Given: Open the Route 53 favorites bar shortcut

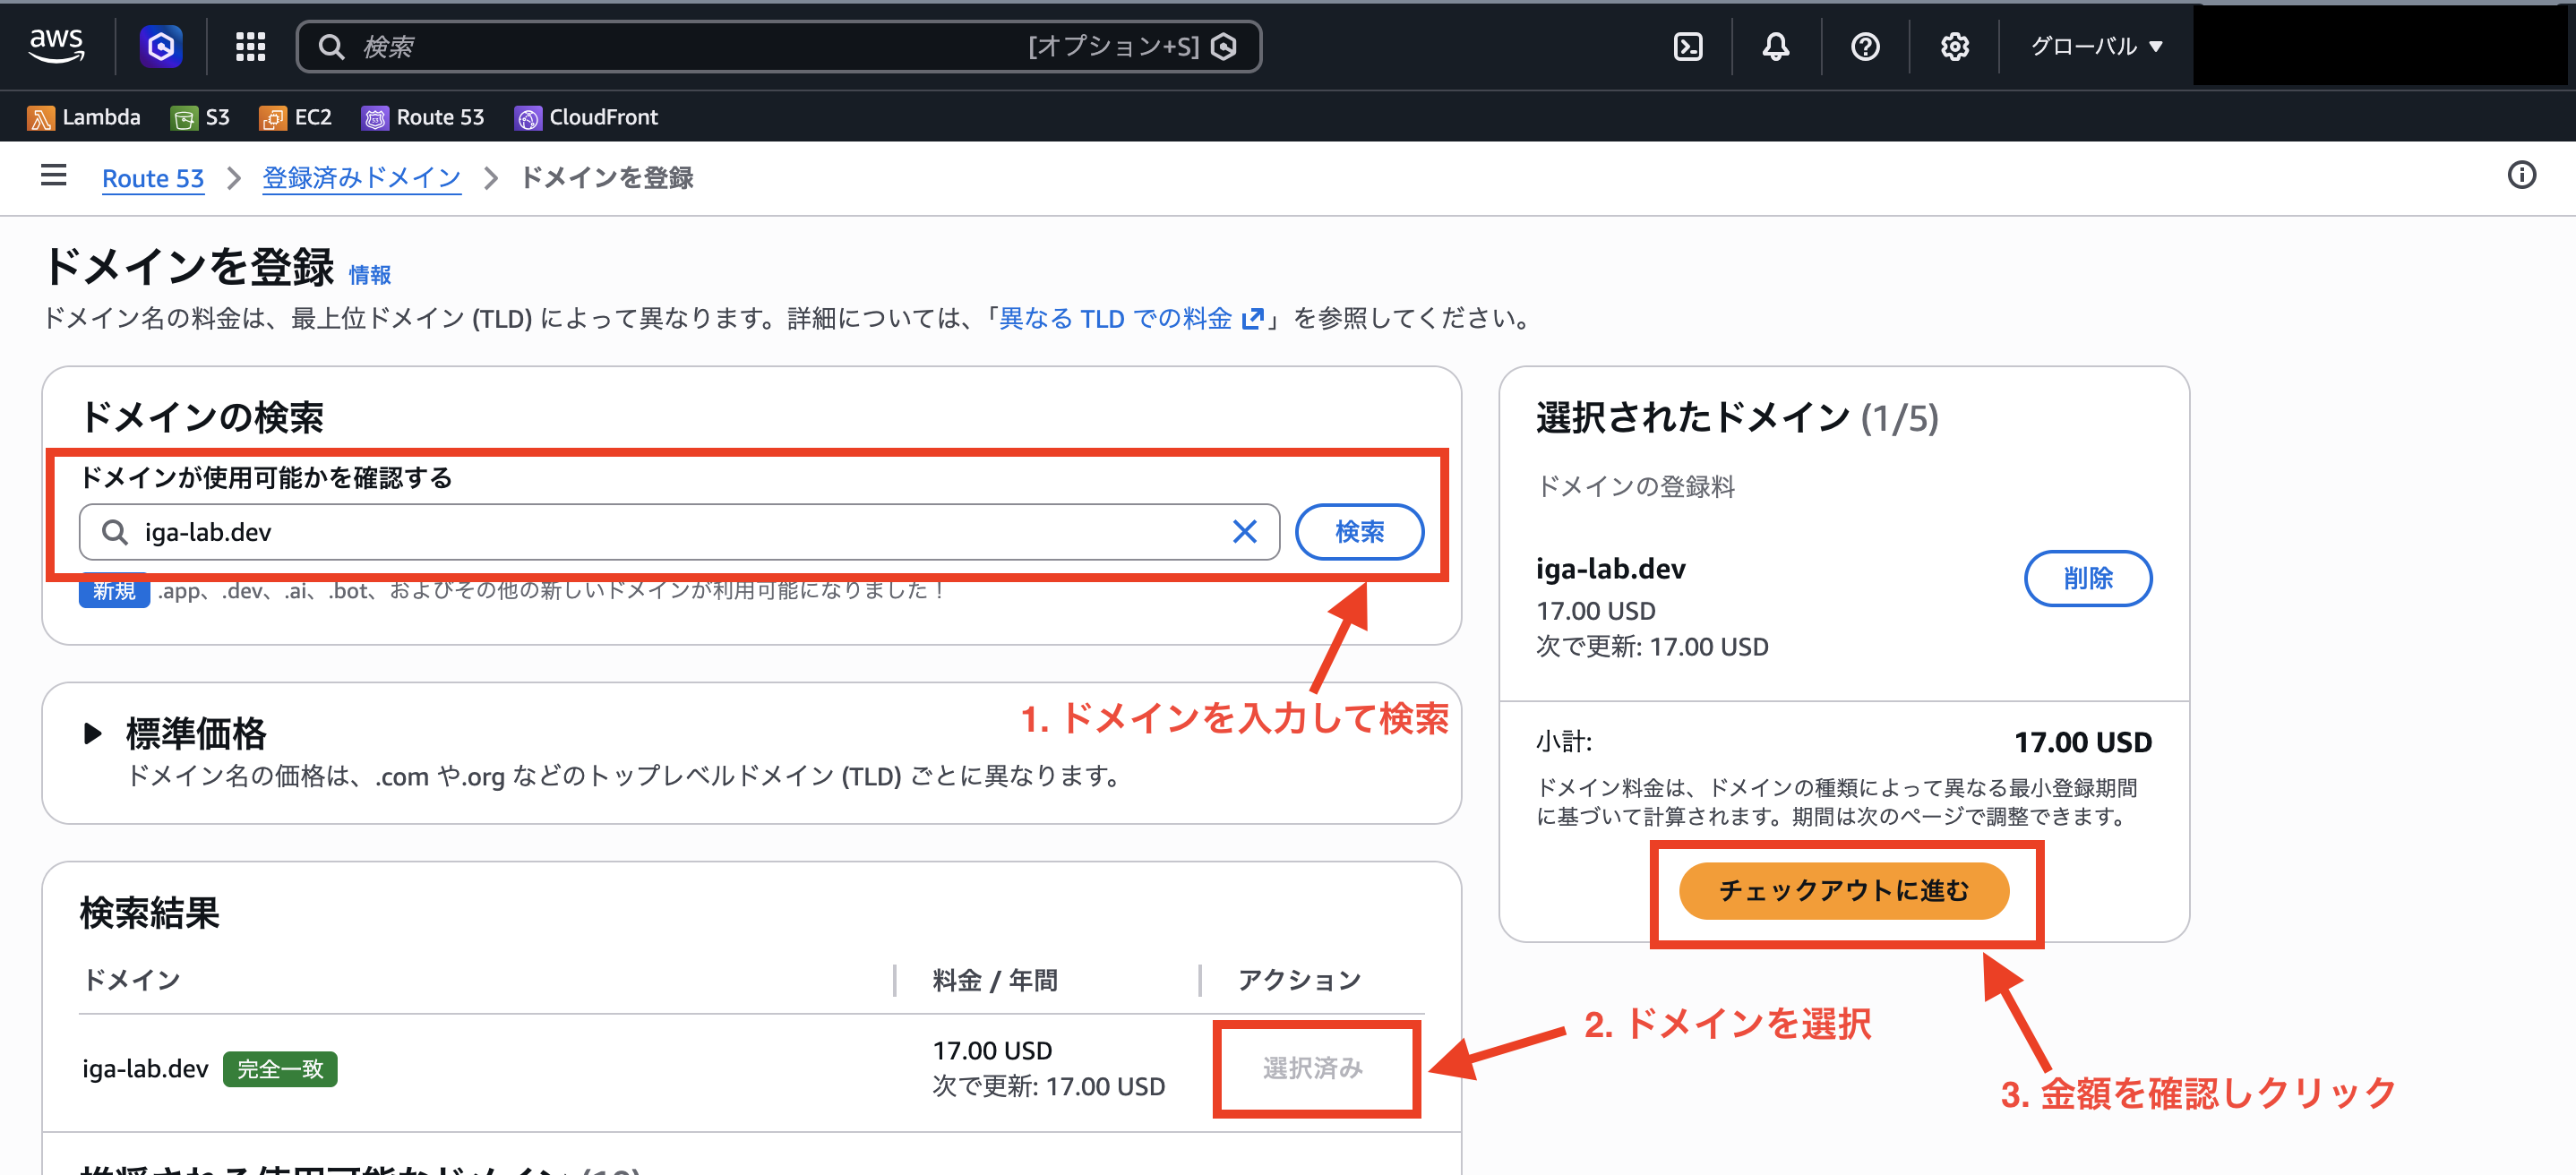Looking at the screenshot, I should point(424,117).
